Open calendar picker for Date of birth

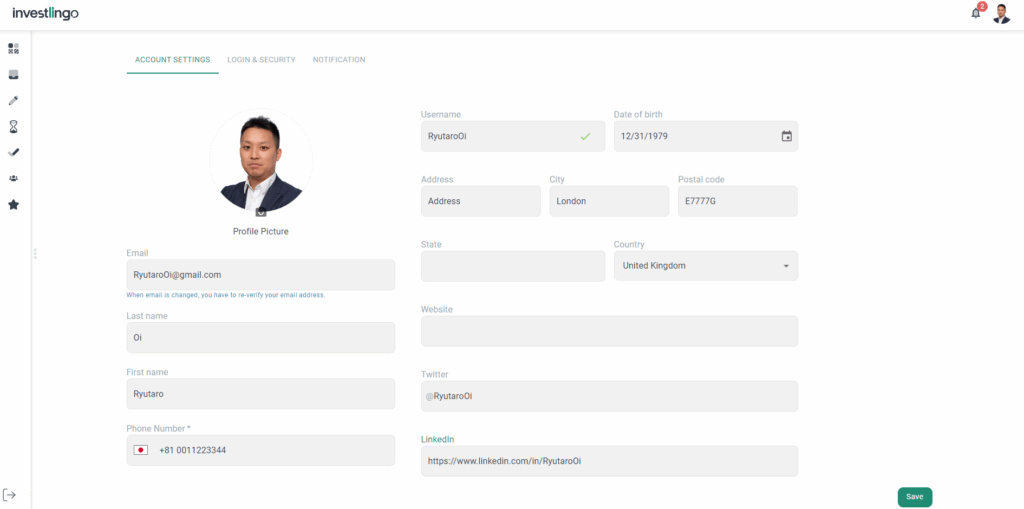point(786,136)
